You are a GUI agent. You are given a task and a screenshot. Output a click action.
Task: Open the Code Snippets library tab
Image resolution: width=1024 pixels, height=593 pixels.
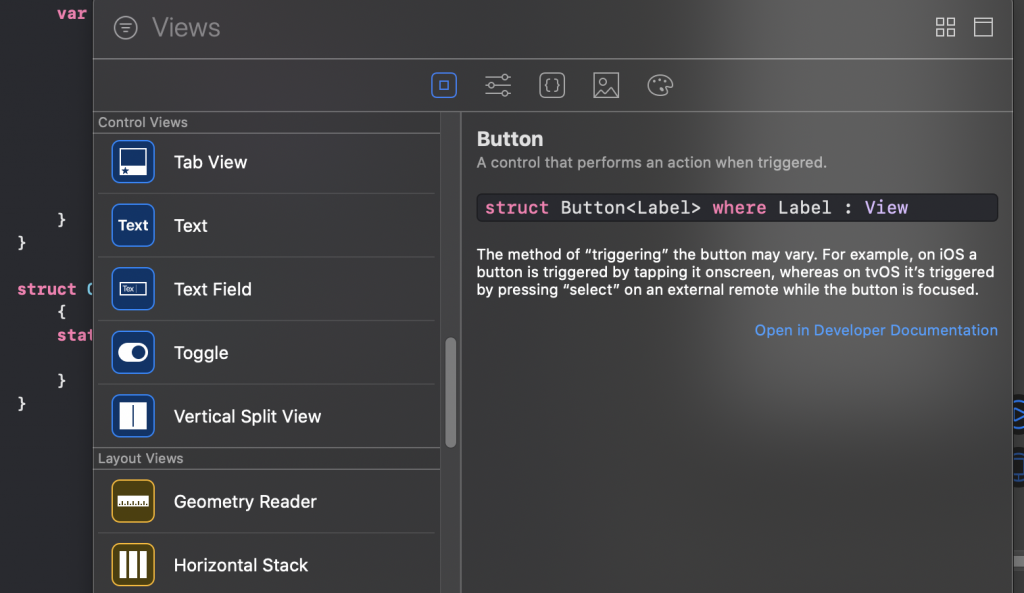pos(552,86)
